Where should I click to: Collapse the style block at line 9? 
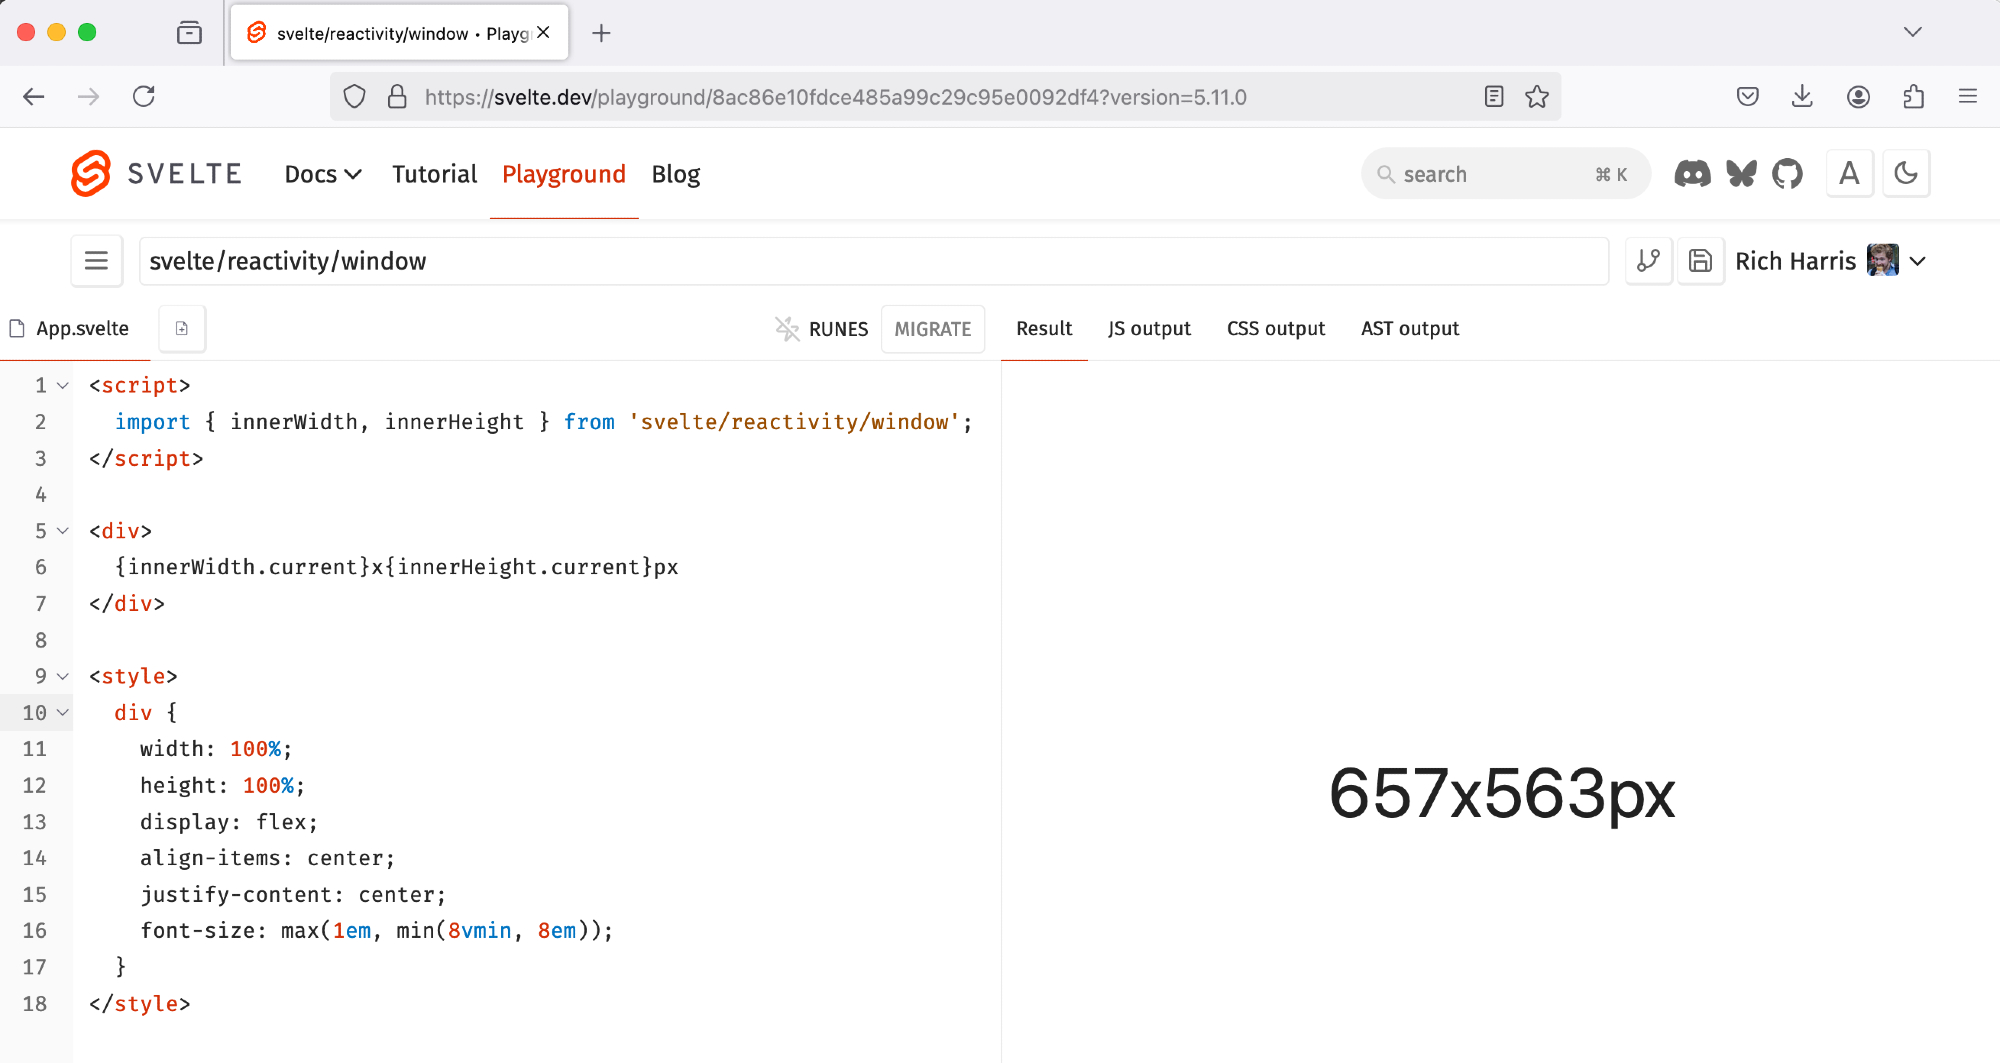click(63, 677)
